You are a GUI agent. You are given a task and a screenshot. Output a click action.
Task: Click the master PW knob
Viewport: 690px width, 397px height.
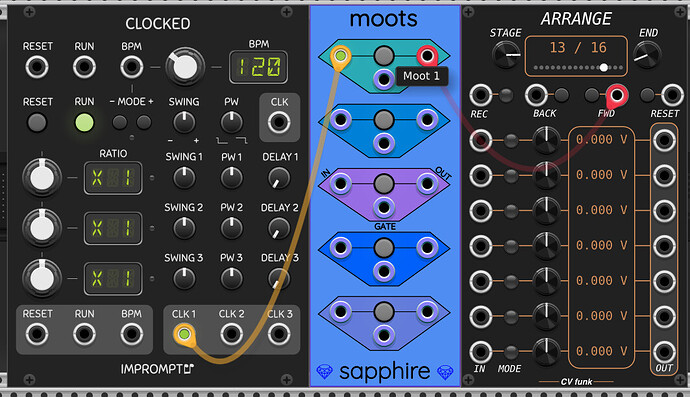point(231,122)
